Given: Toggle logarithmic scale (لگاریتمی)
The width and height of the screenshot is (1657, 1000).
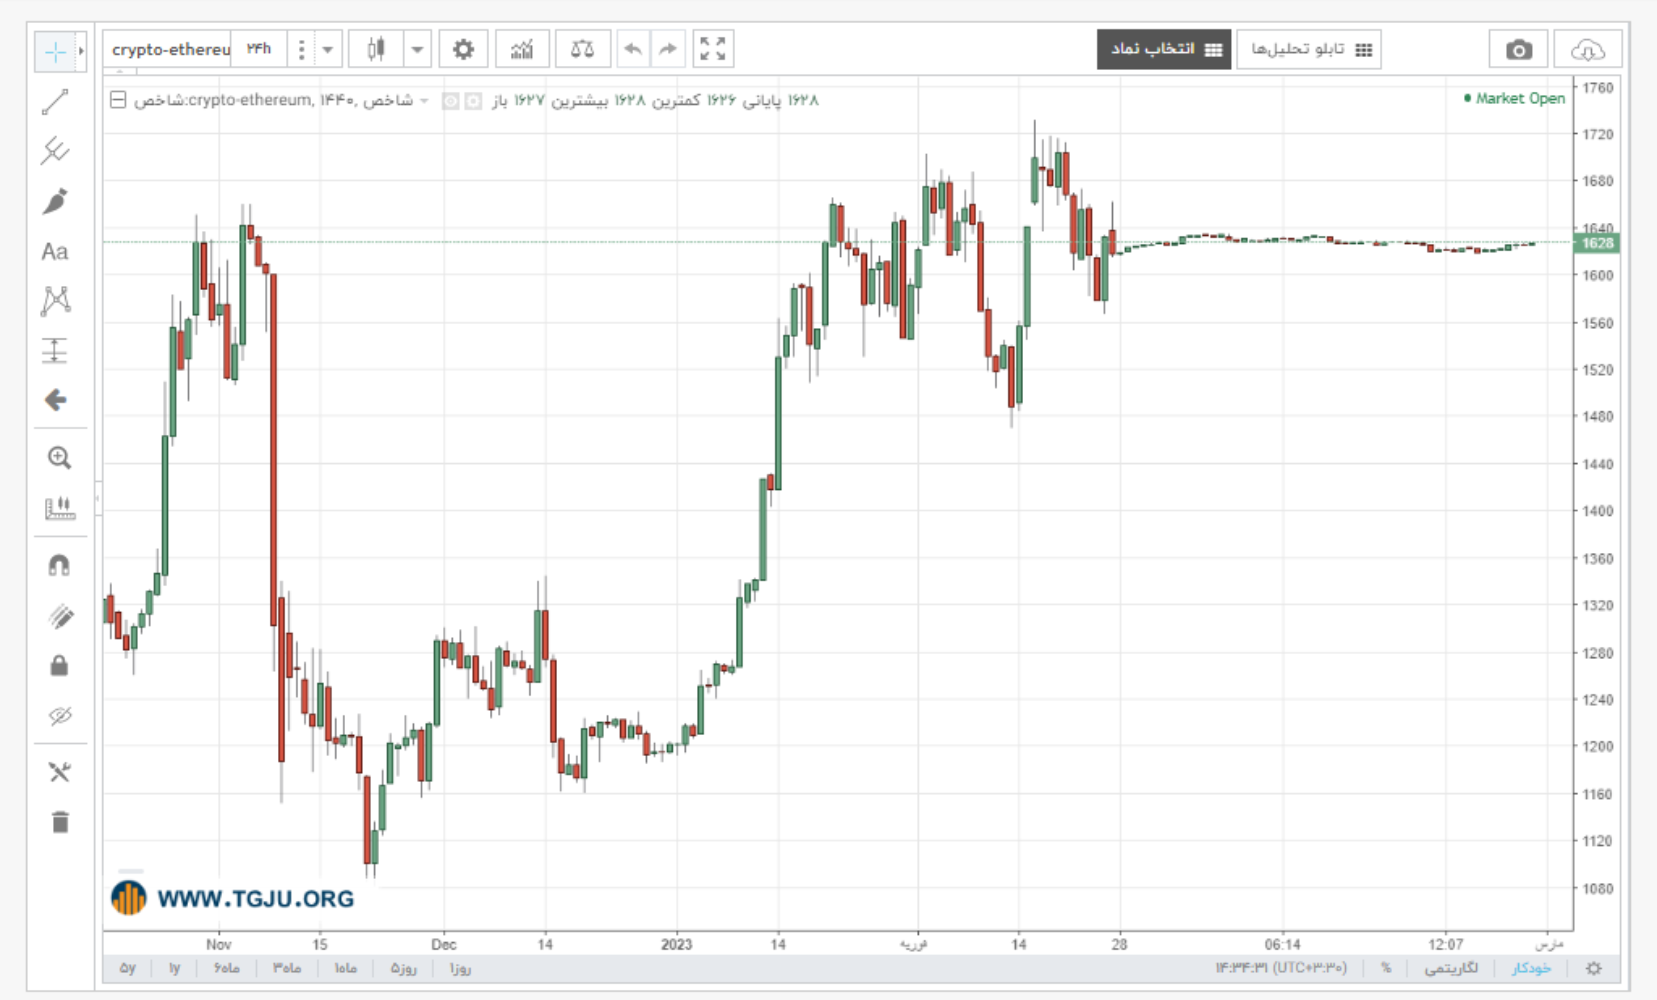Looking at the screenshot, I should [x=1451, y=968].
